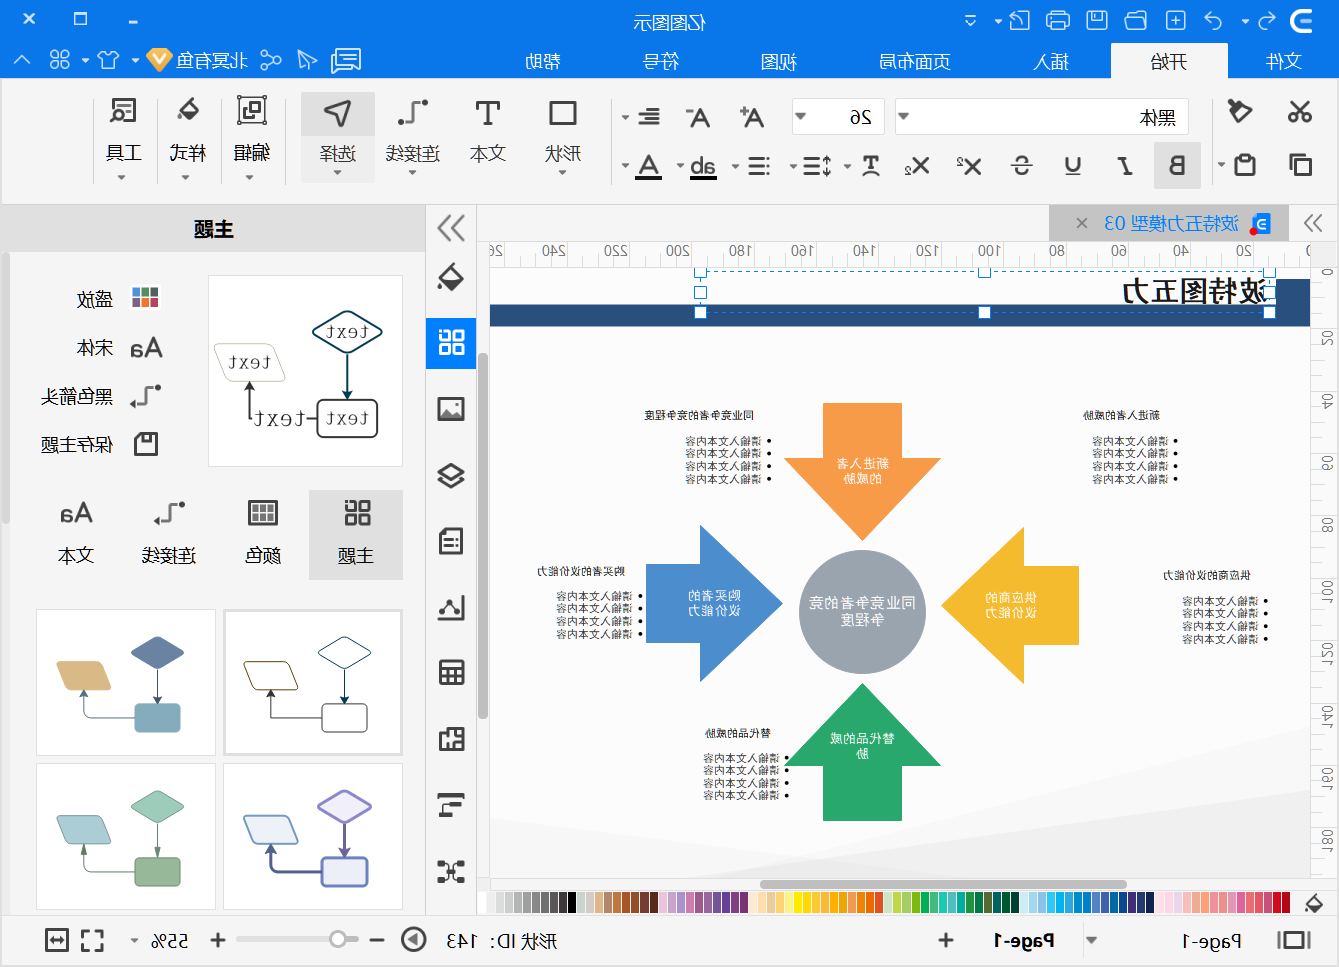Open the layers panel icon in sidebar
Viewport: 1339px width, 967px height.
[451, 475]
